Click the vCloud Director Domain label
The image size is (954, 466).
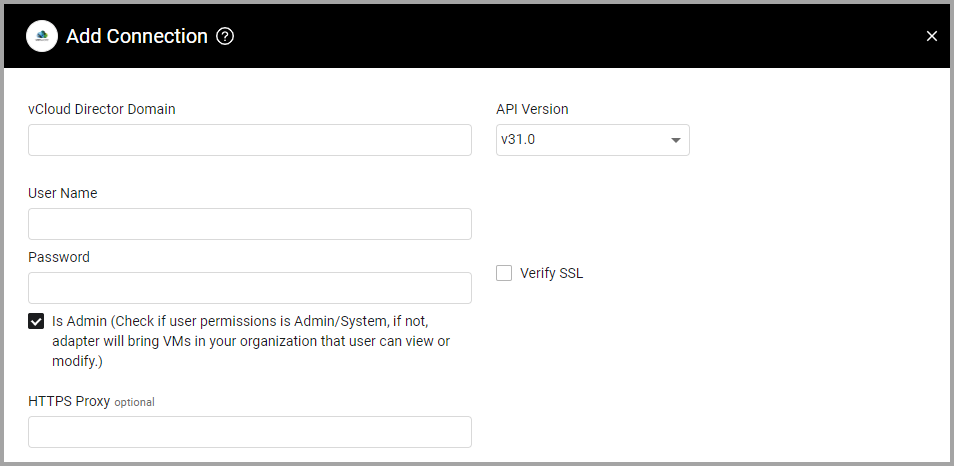pos(102,109)
